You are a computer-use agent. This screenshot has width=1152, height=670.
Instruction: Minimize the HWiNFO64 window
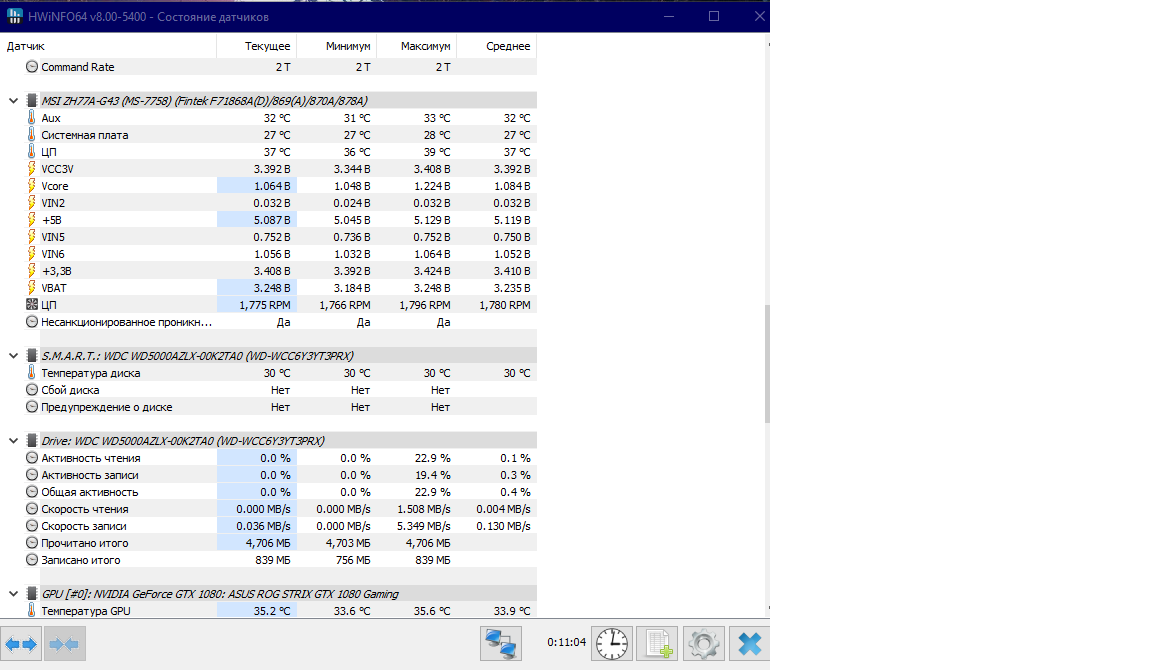[669, 16]
